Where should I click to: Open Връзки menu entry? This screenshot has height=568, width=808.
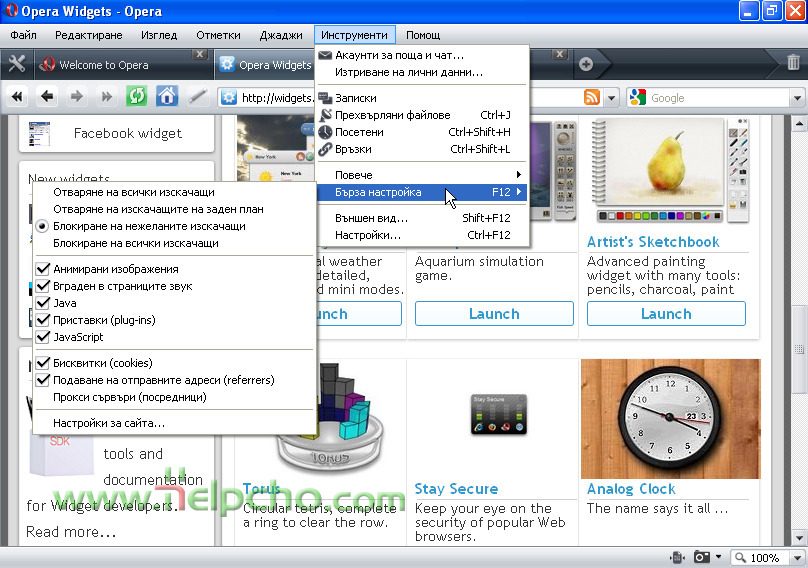[x=422, y=149]
